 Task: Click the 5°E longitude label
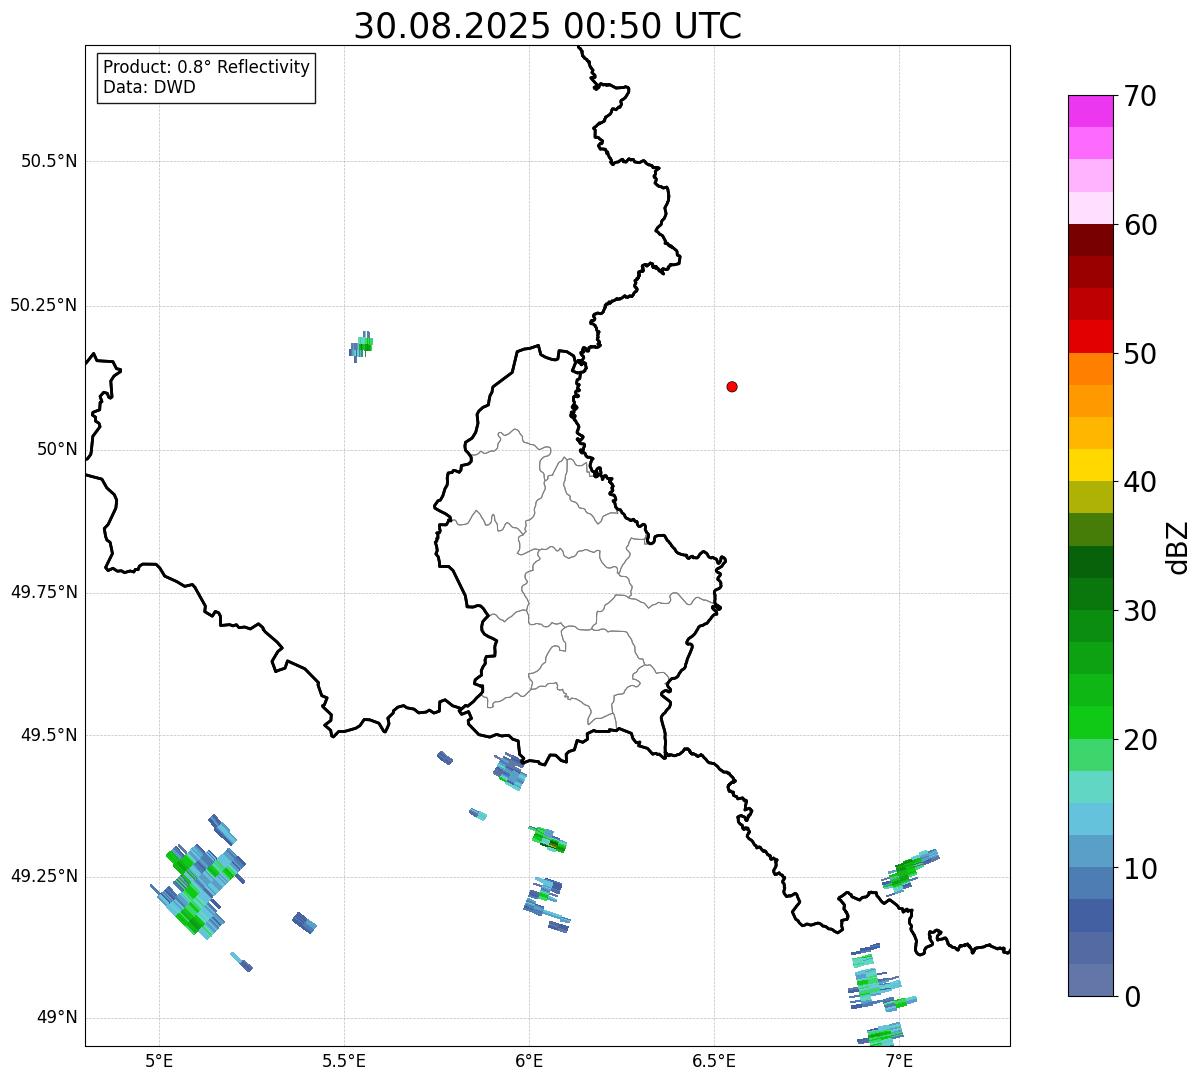(159, 1061)
